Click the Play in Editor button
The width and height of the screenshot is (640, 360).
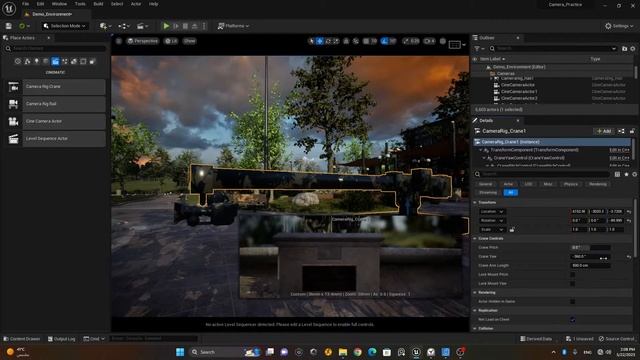coord(166,26)
